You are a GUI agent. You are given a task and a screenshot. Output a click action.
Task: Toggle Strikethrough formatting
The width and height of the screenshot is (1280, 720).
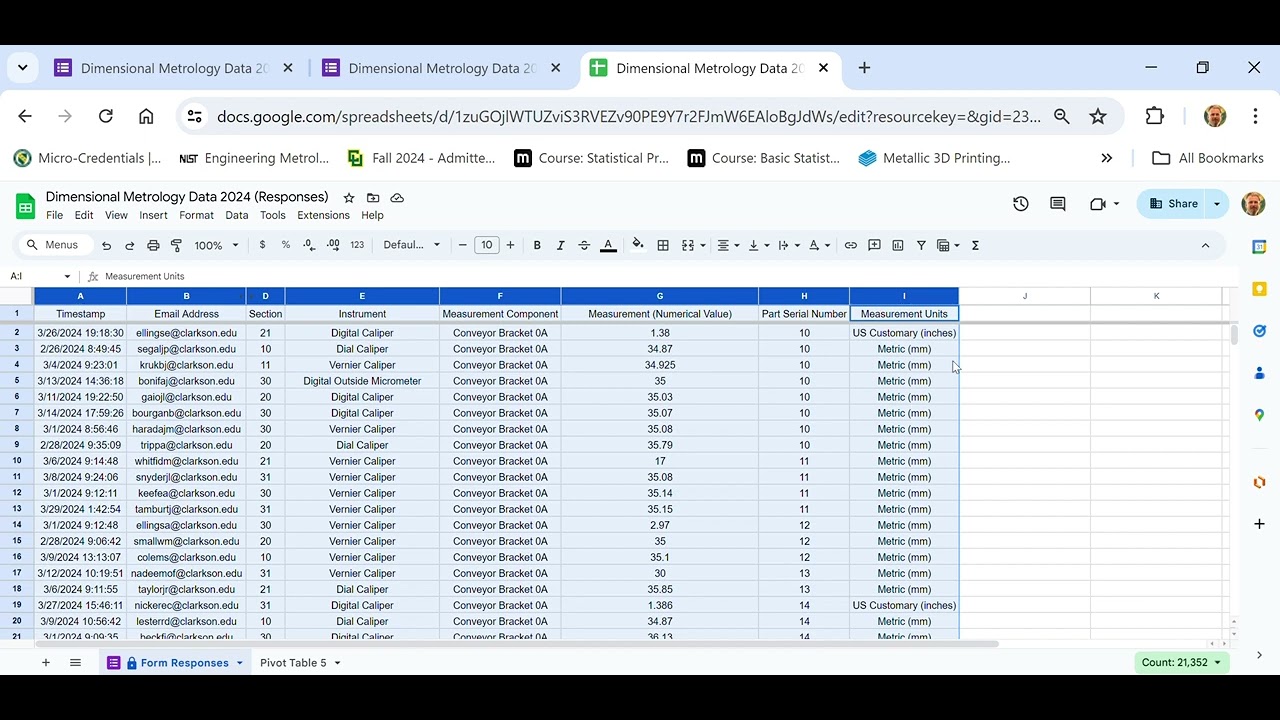(x=584, y=245)
